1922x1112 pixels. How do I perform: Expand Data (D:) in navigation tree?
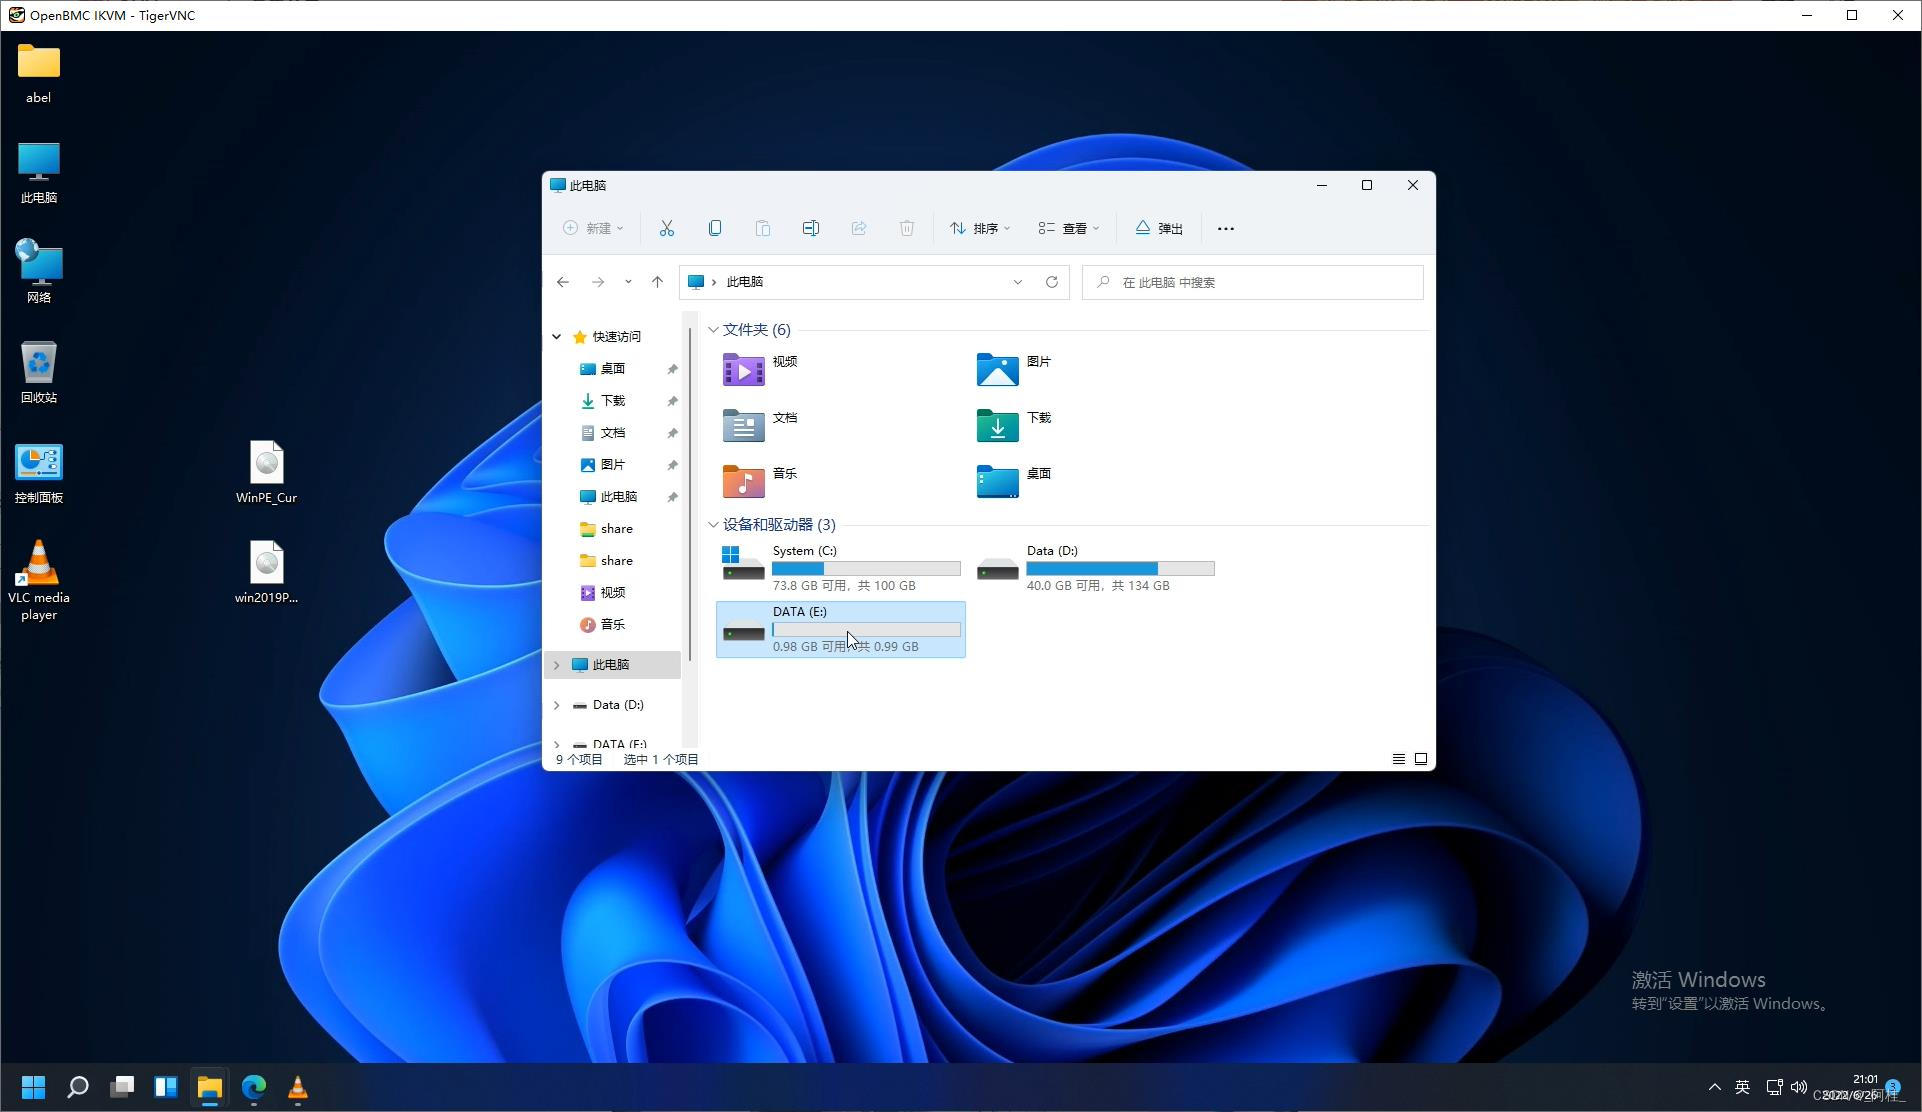[557, 705]
